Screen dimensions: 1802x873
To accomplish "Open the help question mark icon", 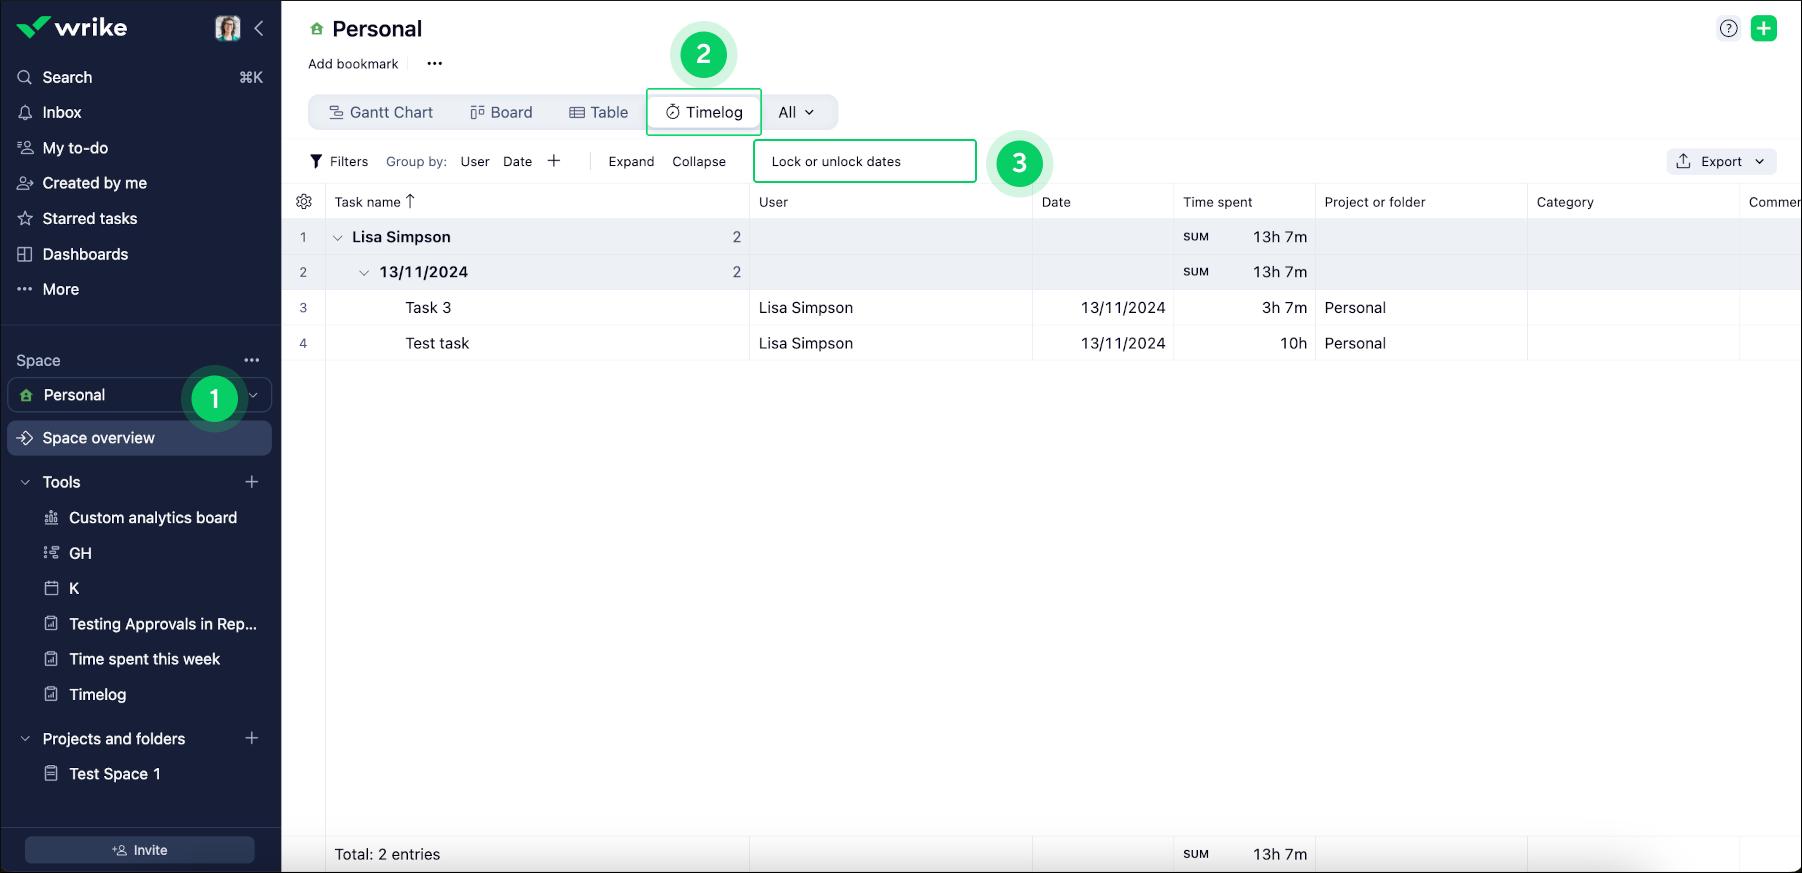I will pyautogui.click(x=1728, y=28).
